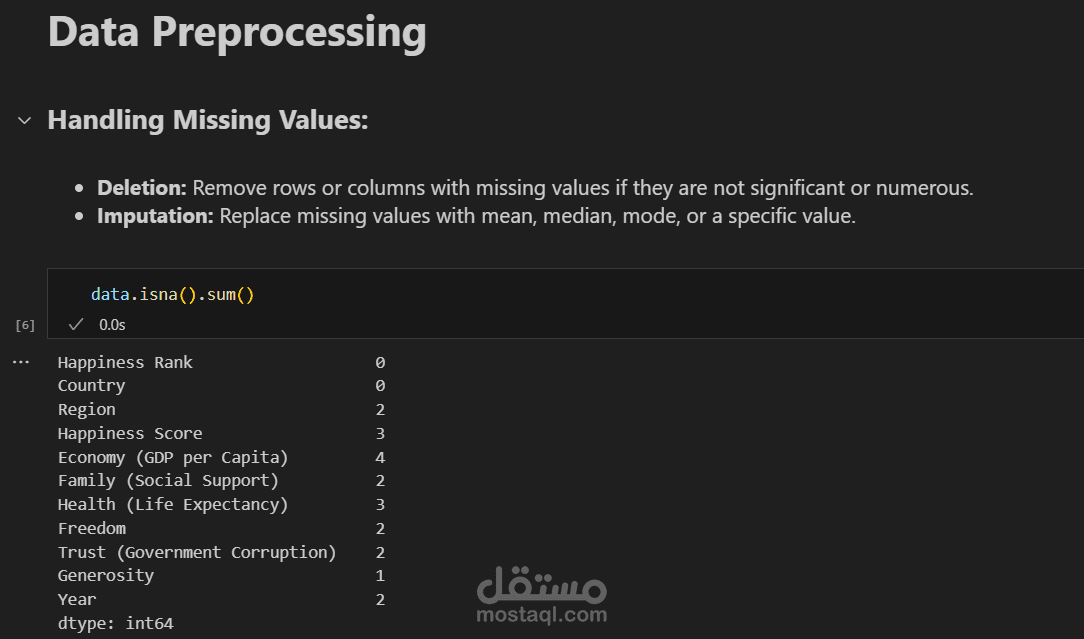Click the Trust (Government Corruption) output row
This screenshot has width=1084, height=639.
click(x=197, y=552)
